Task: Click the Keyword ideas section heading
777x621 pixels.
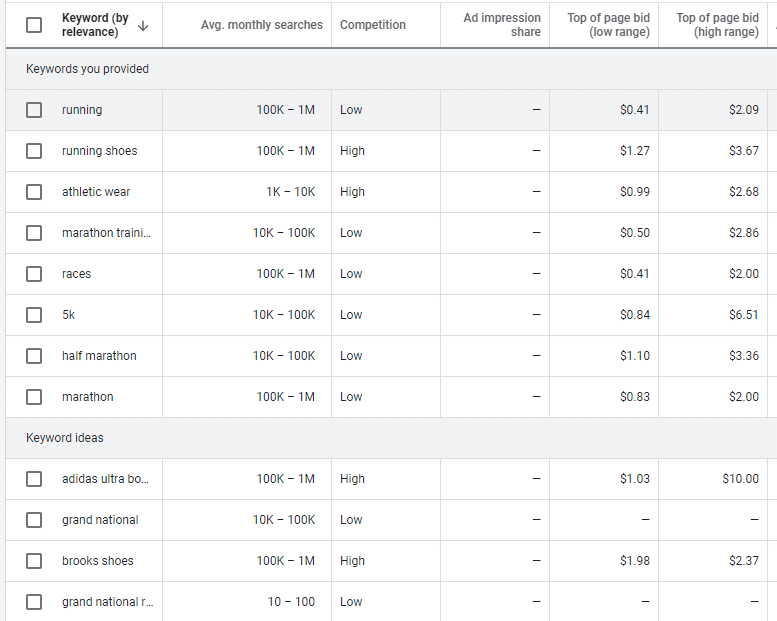Action: (64, 438)
